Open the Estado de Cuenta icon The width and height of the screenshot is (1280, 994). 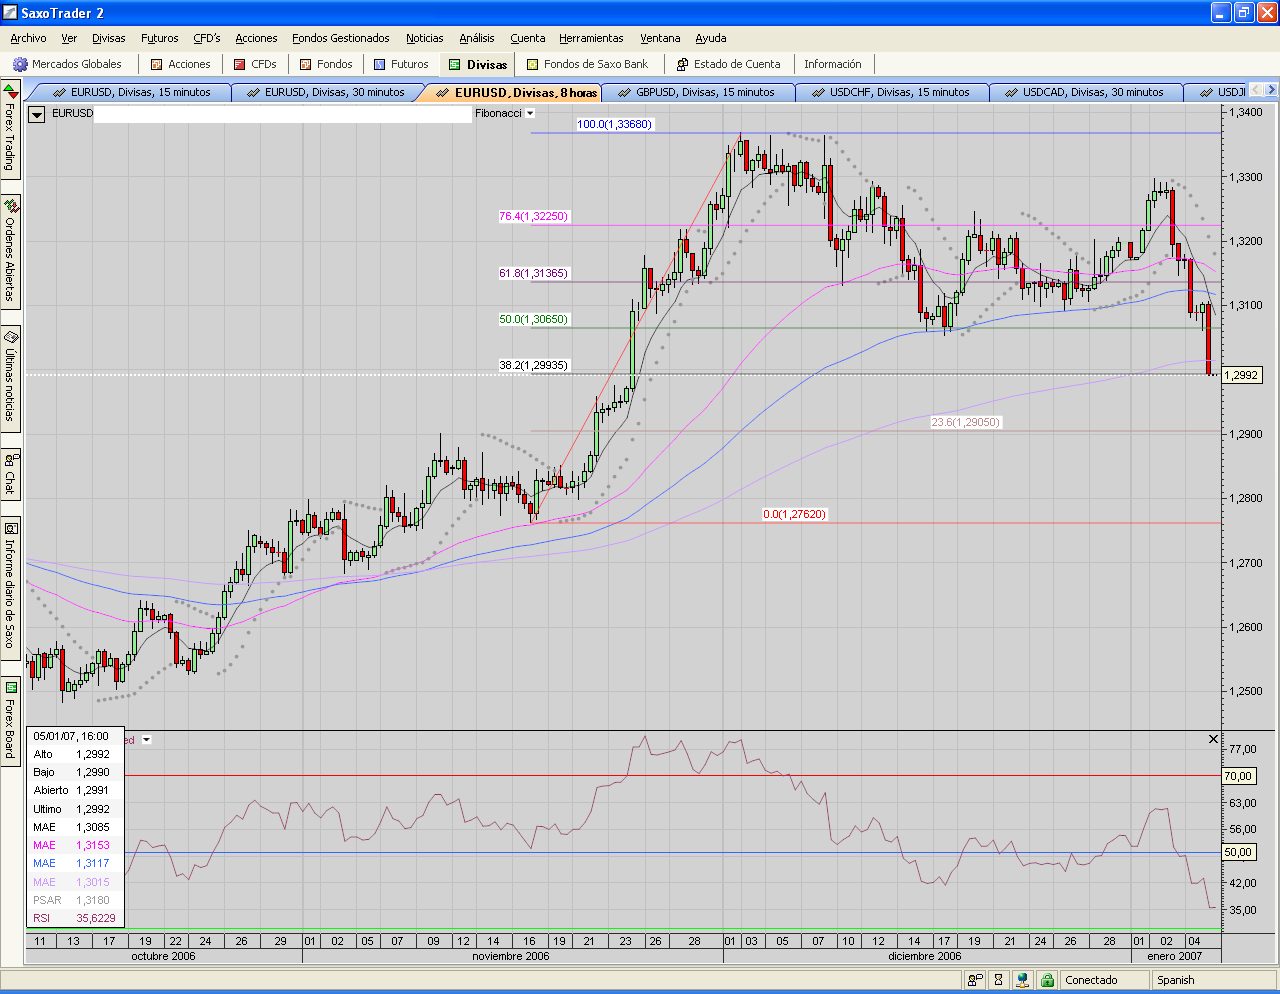(x=683, y=64)
